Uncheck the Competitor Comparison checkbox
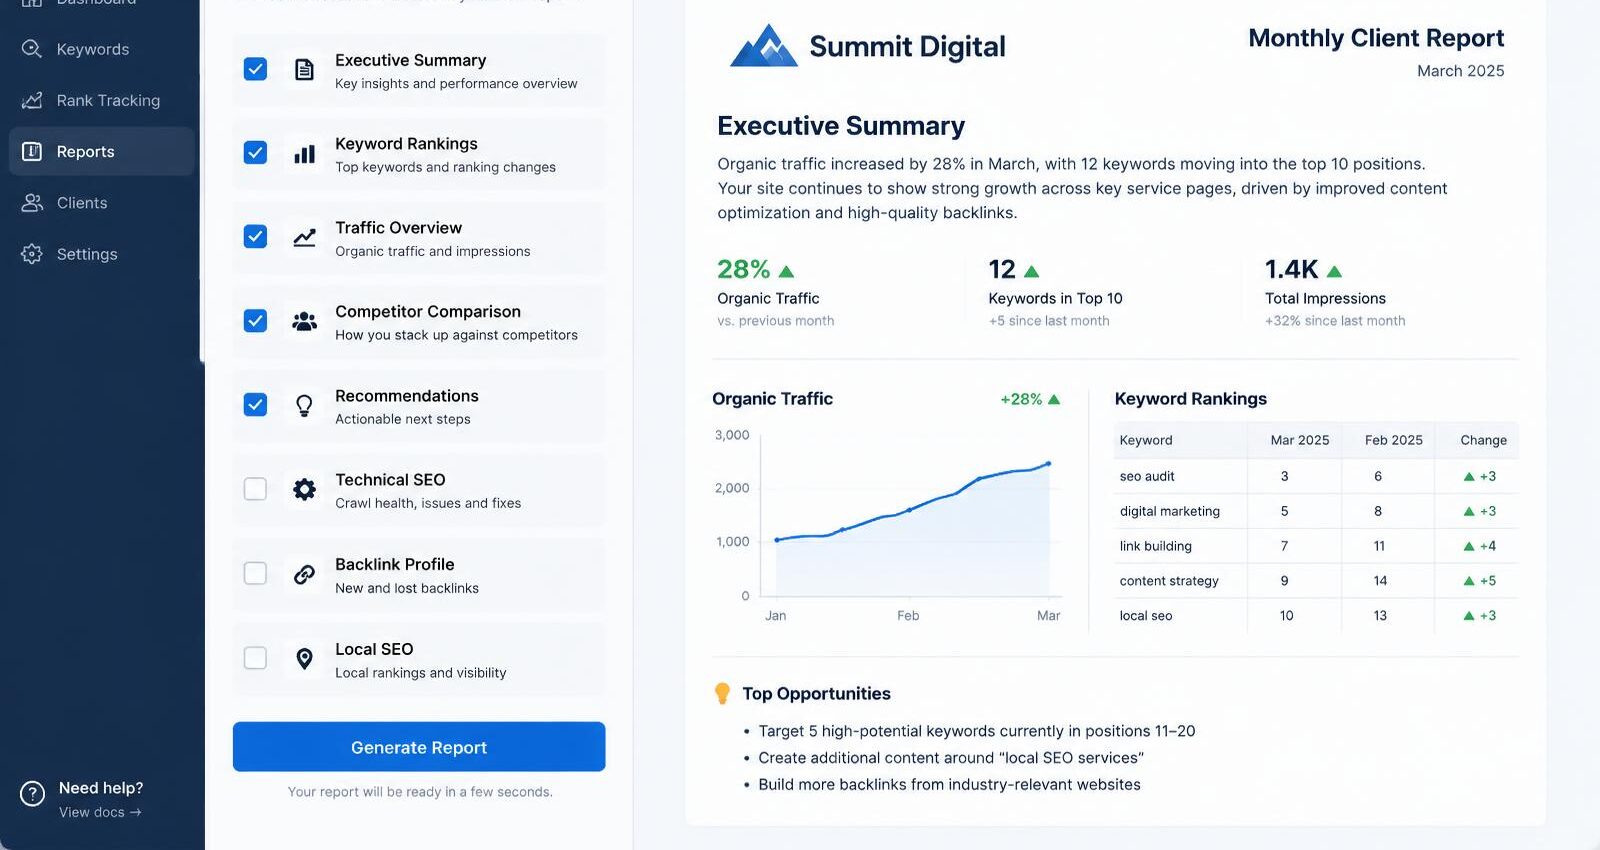This screenshot has height=850, width=1600. (x=255, y=321)
